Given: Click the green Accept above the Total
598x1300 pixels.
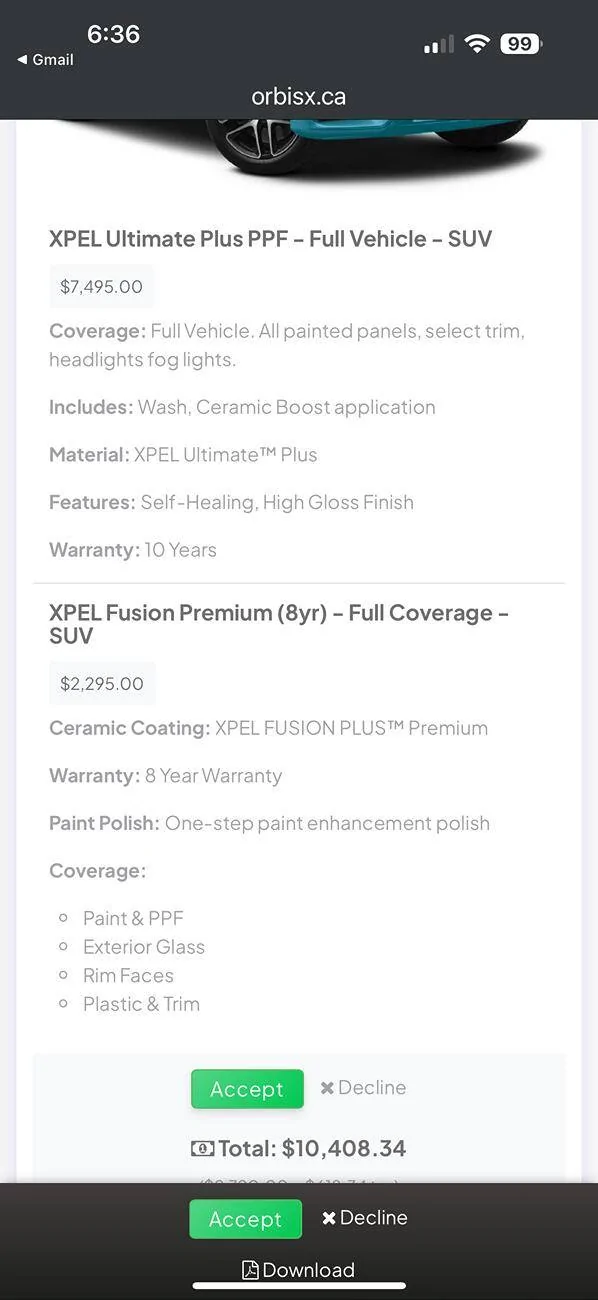Looking at the screenshot, I should pyautogui.click(x=247, y=1089).
